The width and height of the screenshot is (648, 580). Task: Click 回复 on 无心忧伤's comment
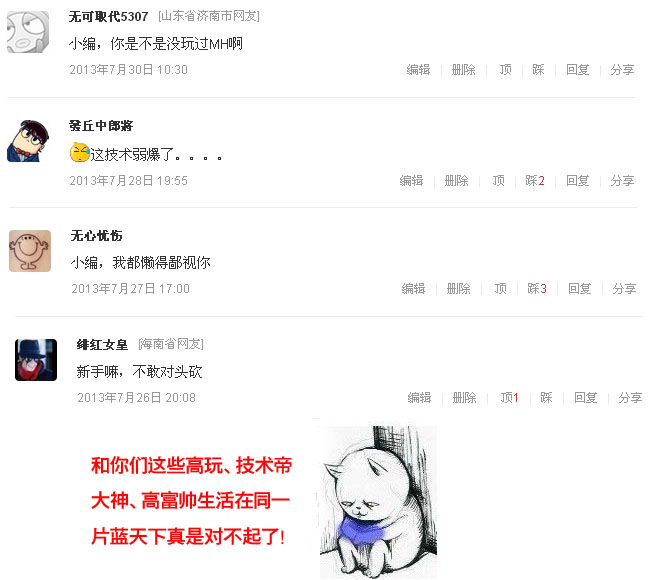(580, 289)
